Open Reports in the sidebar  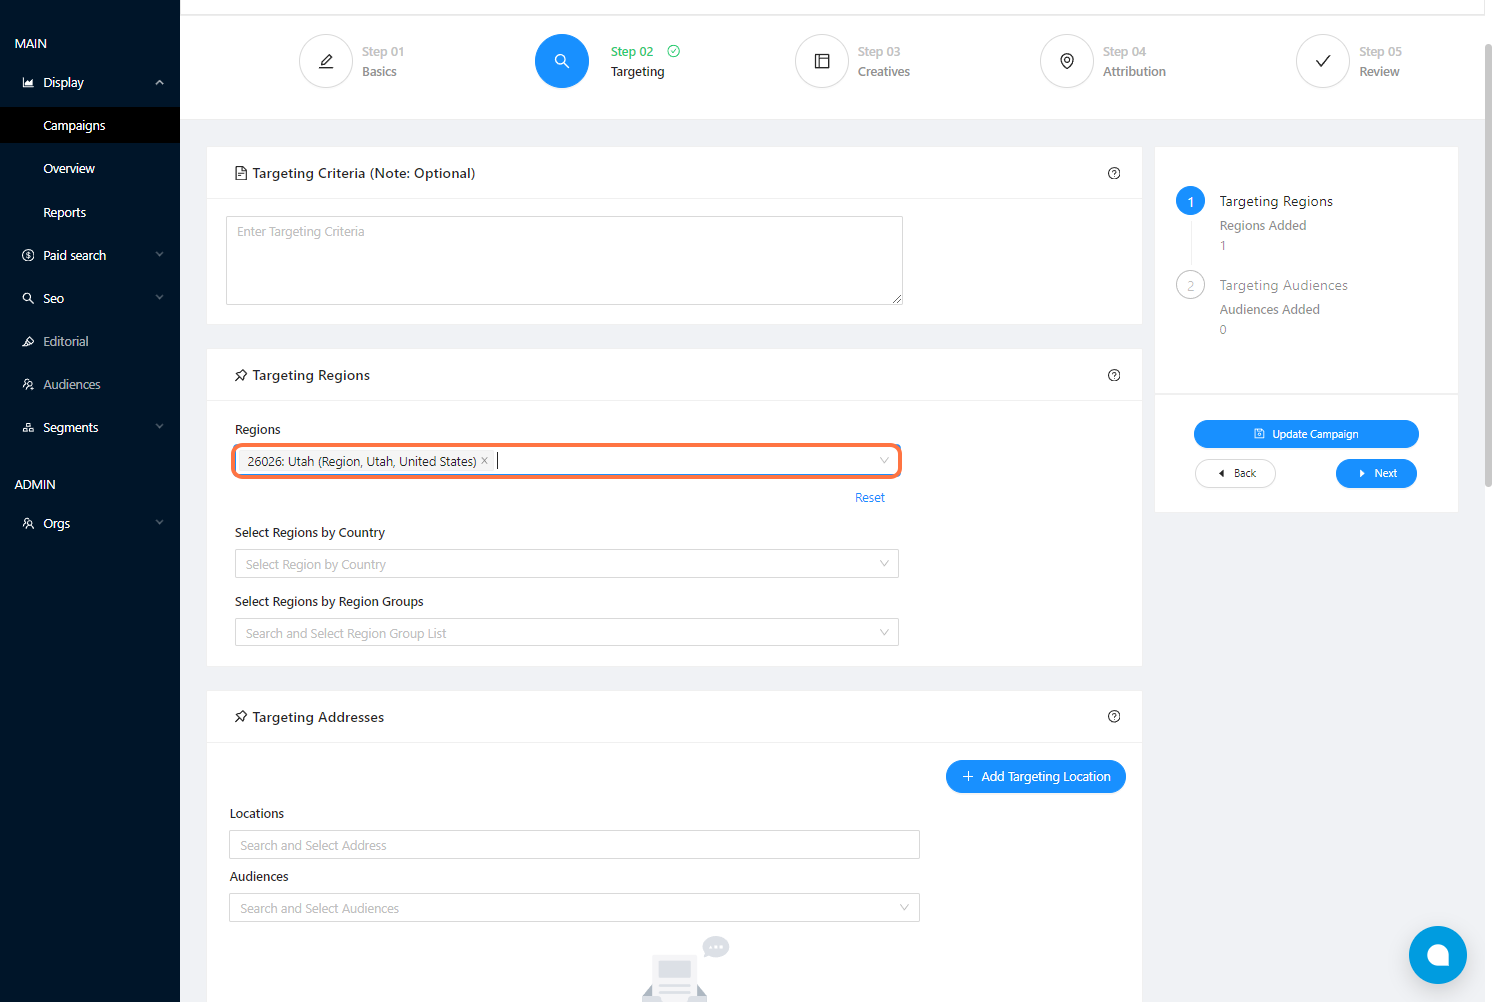65,213
